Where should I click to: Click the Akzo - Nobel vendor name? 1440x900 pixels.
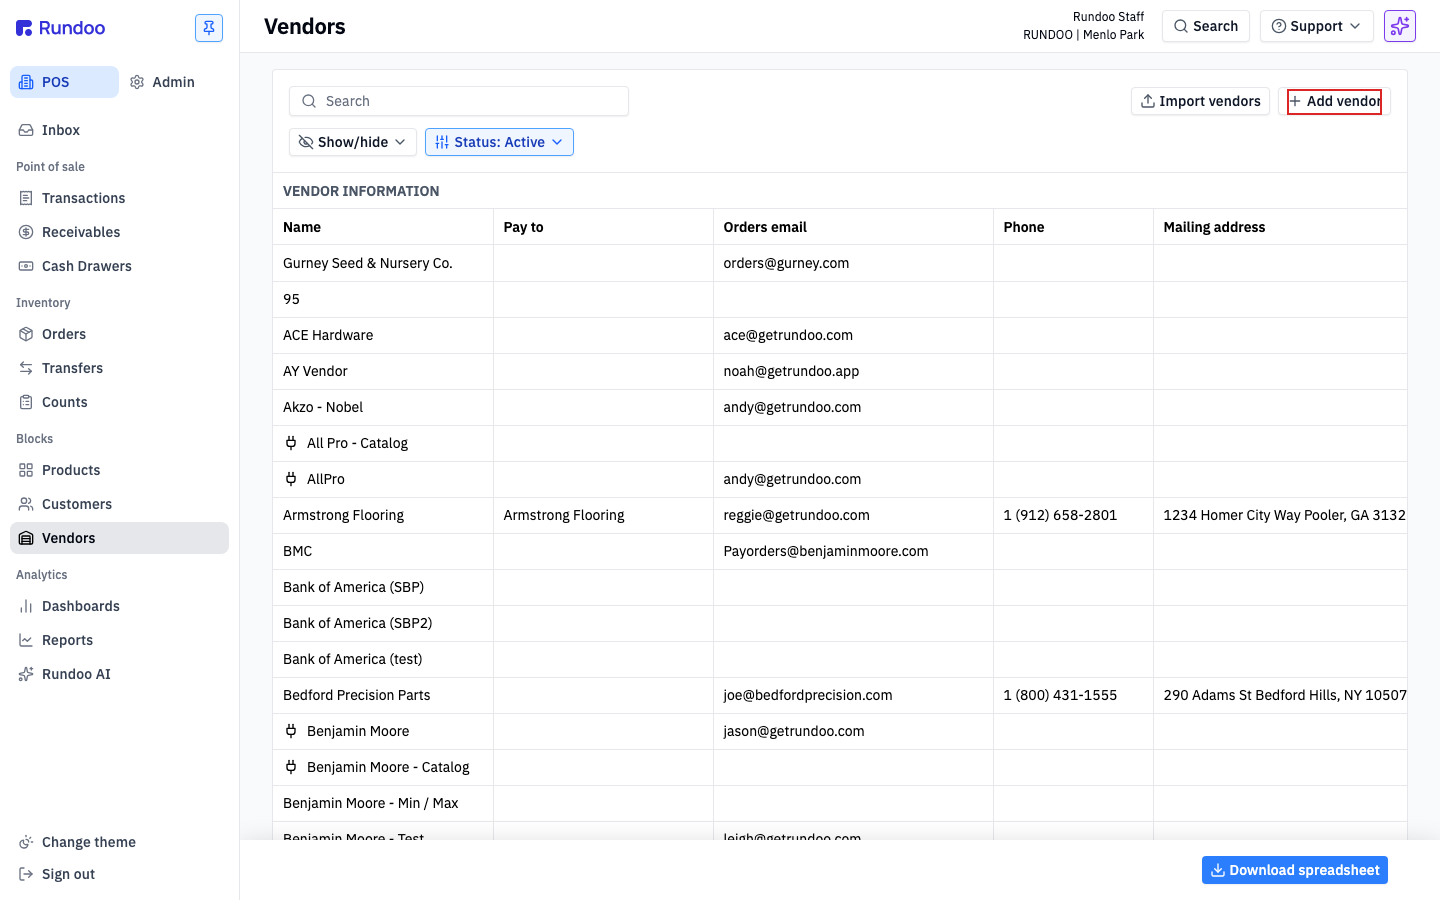(x=323, y=407)
